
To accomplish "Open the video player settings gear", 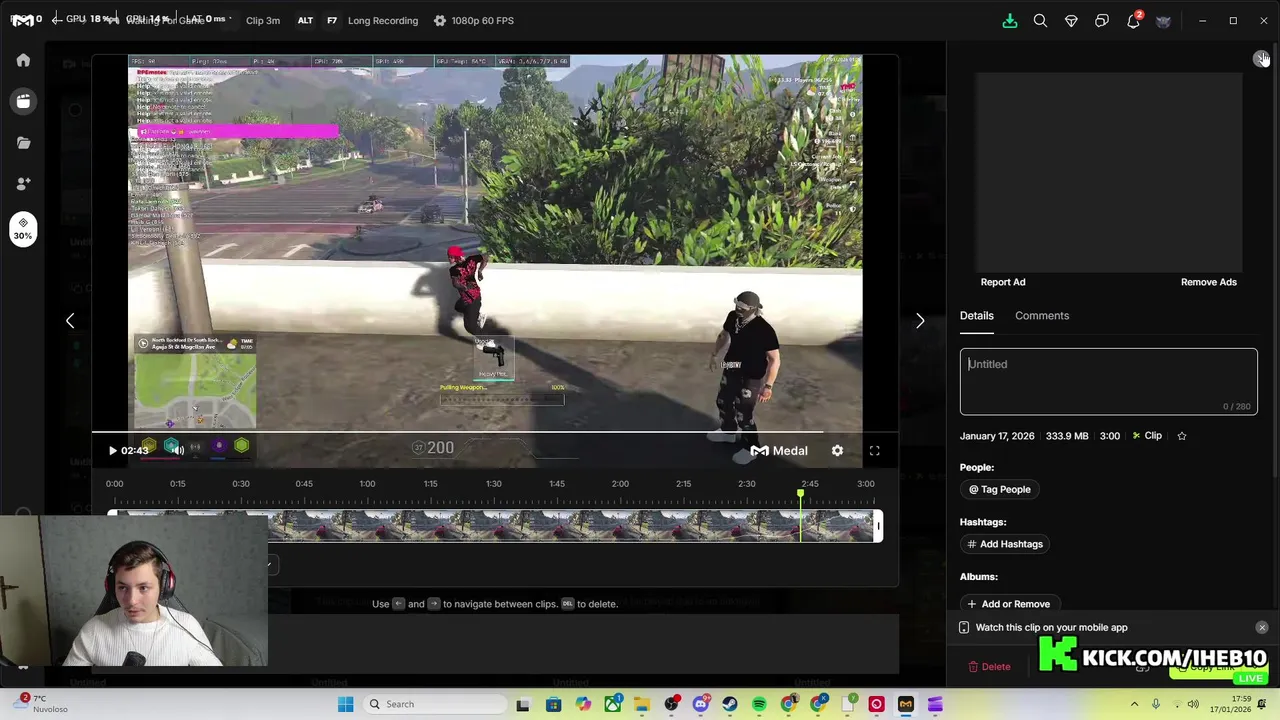I will click(x=837, y=451).
